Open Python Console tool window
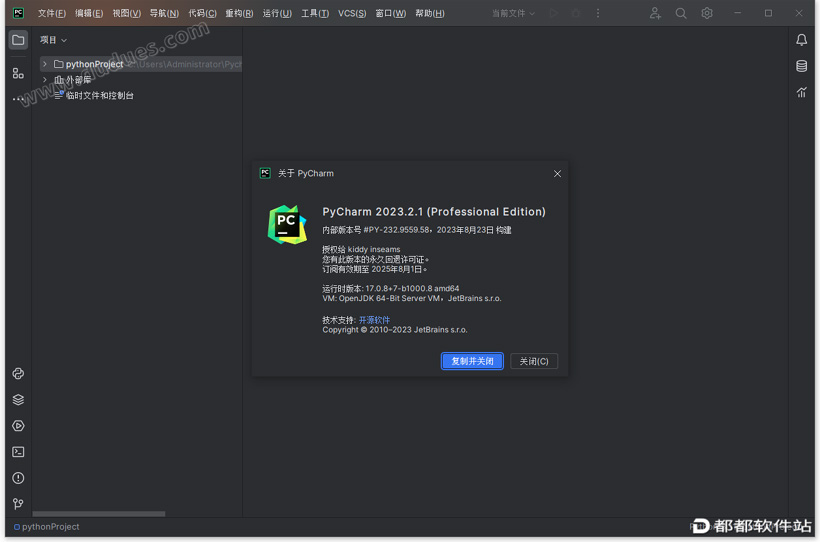The width and height of the screenshot is (820, 542). click(18, 374)
